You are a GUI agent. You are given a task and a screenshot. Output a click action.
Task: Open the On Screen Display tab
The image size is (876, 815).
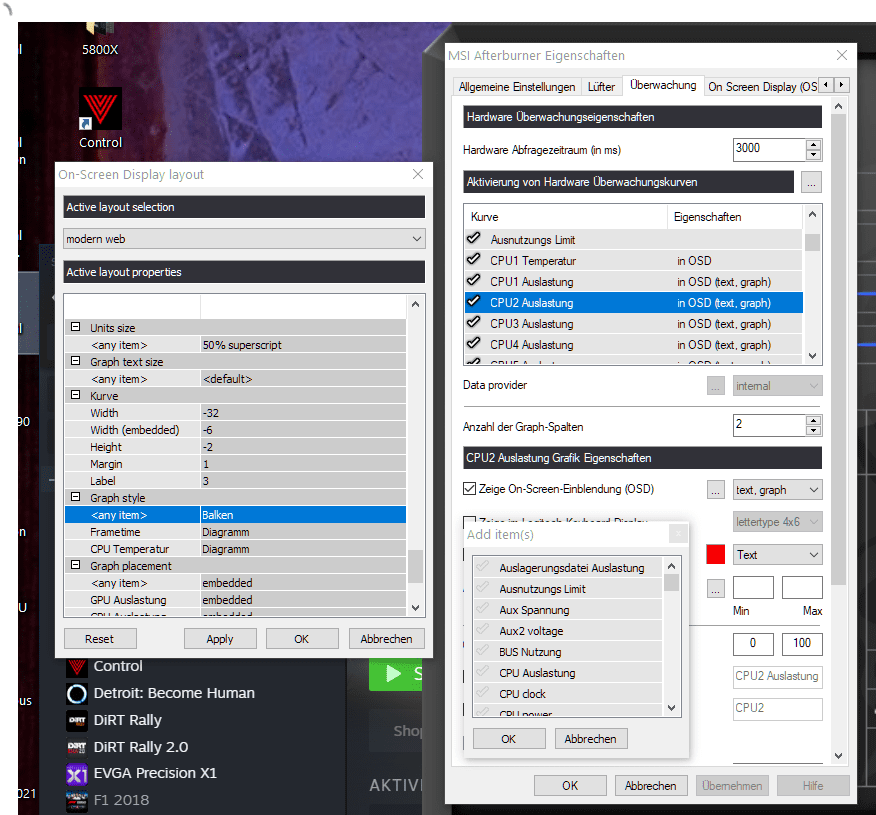click(x=762, y=87)
